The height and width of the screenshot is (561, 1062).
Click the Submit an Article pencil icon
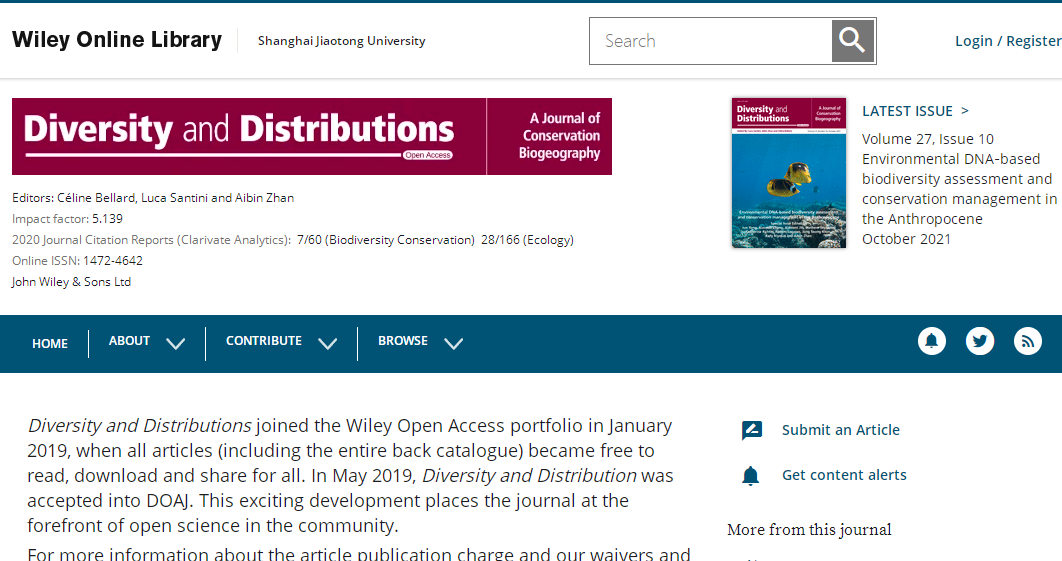(x=752, y=430)
